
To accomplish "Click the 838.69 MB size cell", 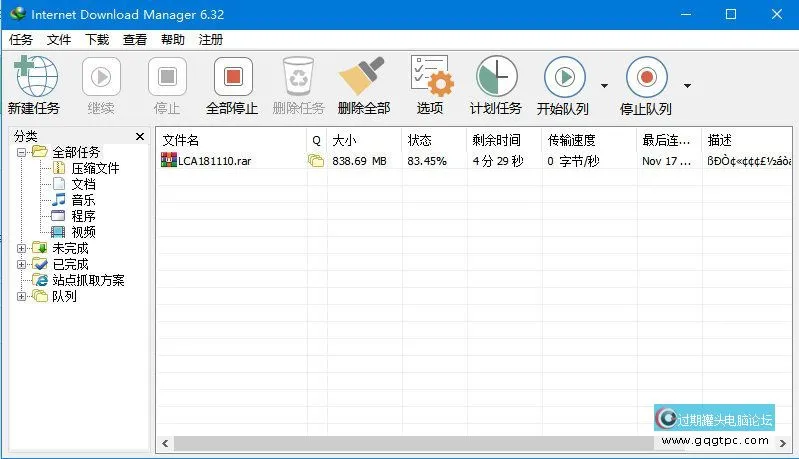I will coord(359,161).
